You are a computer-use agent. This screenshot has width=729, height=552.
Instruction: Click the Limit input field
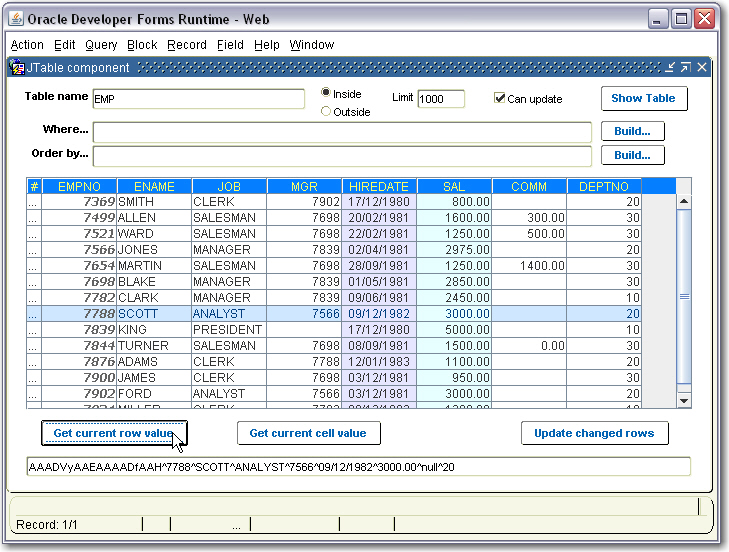(x=441, y=99)
